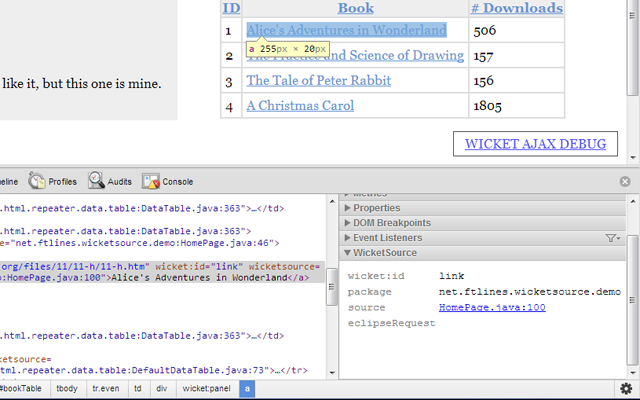The height and width of the screenshot is (400, 640).
Task: Click the package value net.ftlines.wicketsource.demo
Action: click(x=530, y=292)
